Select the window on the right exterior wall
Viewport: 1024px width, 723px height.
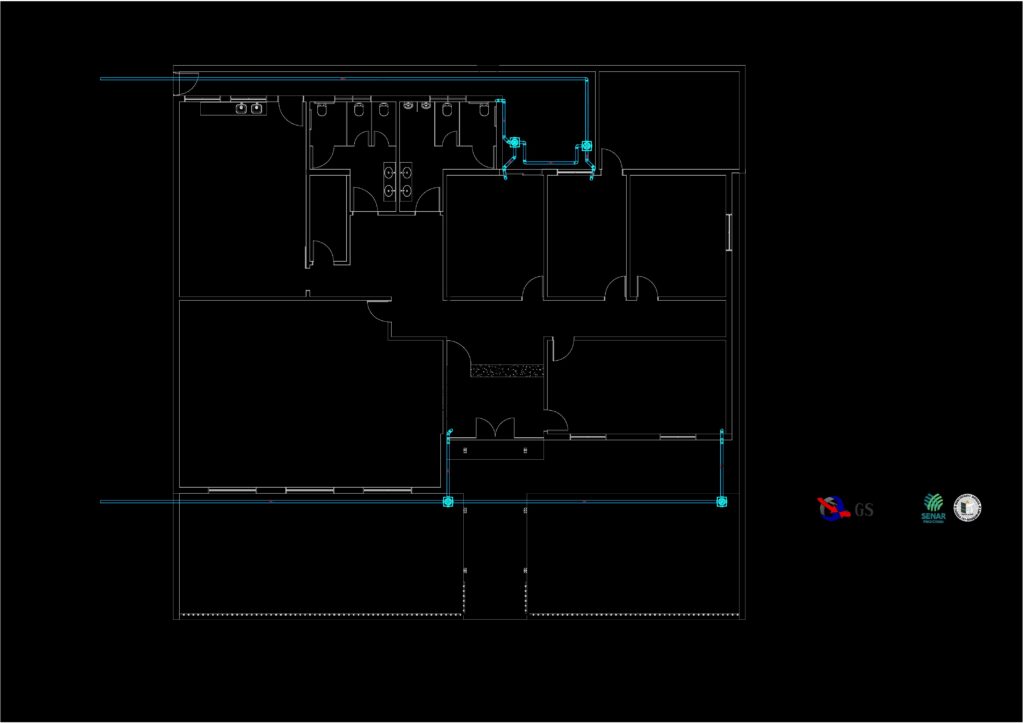729,232
